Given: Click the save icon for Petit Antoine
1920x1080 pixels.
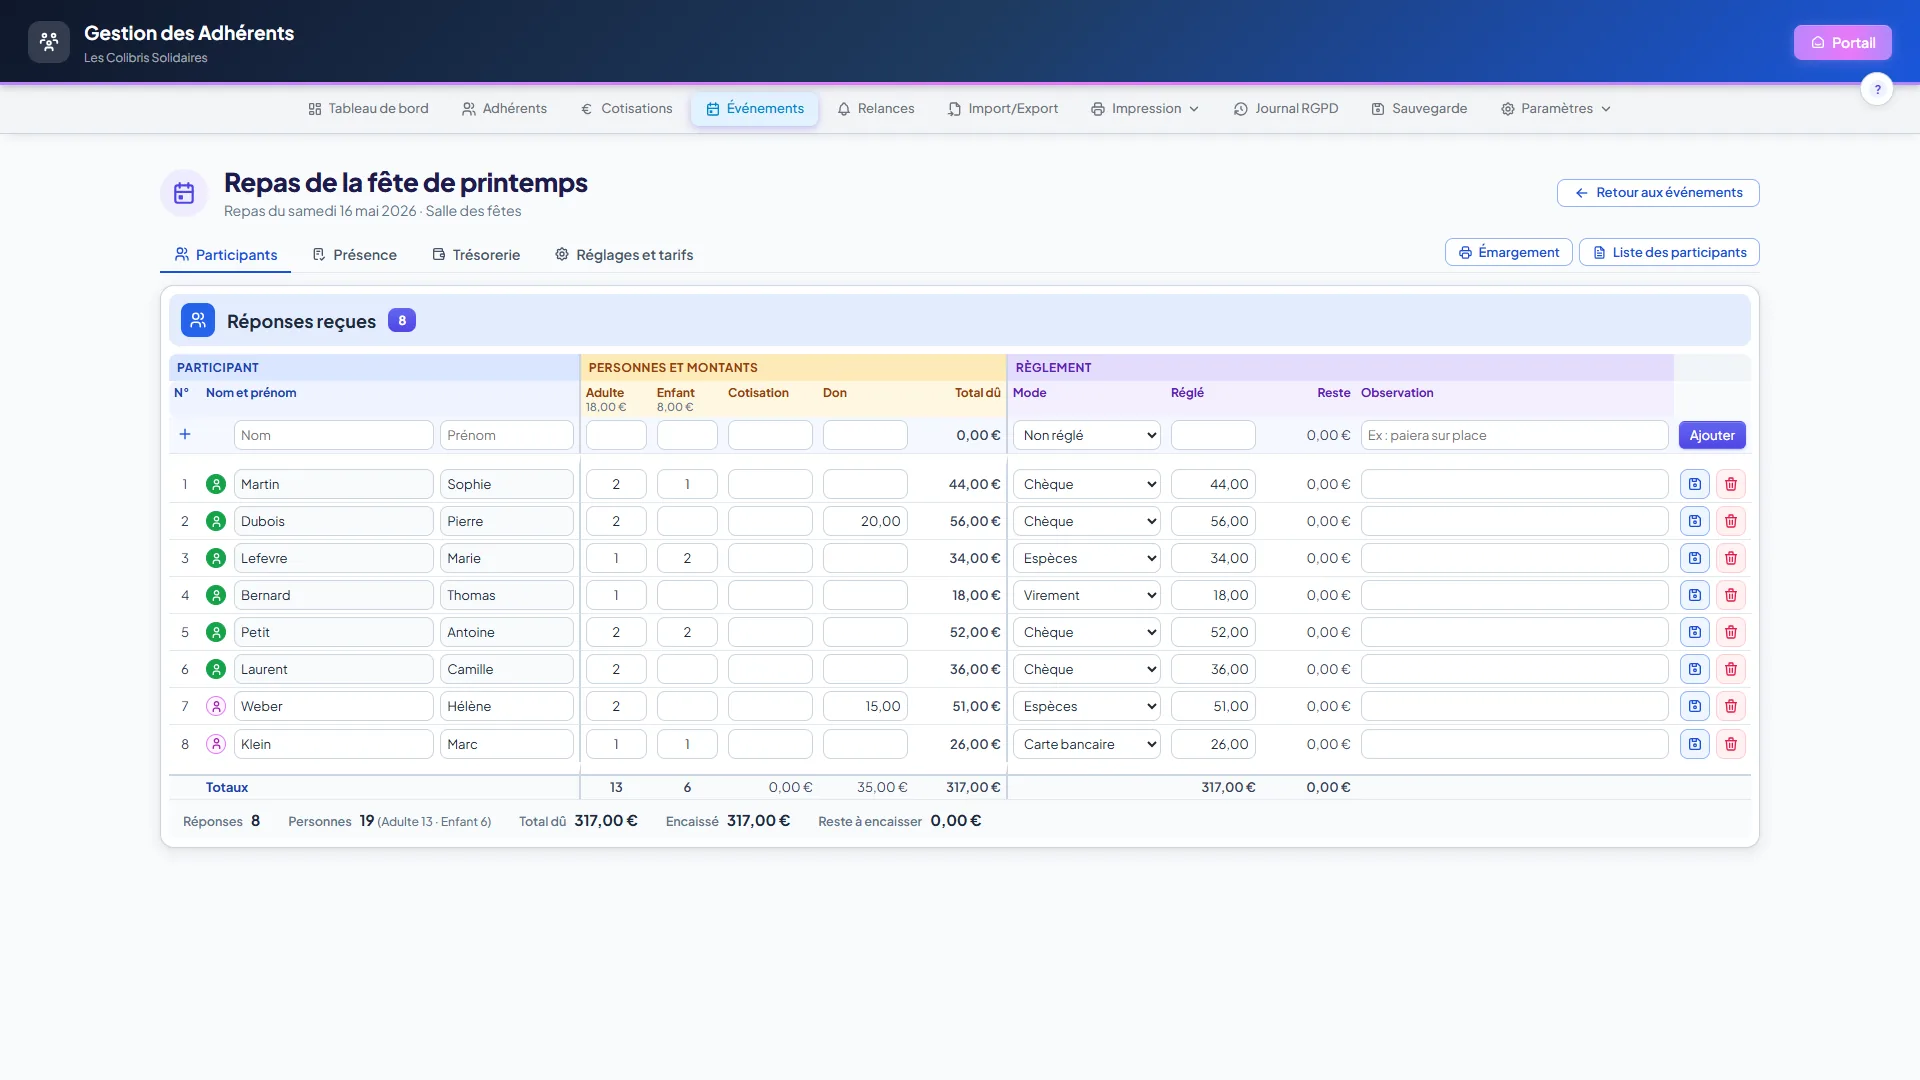Looking at the screenshot, I should pyautogui.click(x=1694, y=632).
